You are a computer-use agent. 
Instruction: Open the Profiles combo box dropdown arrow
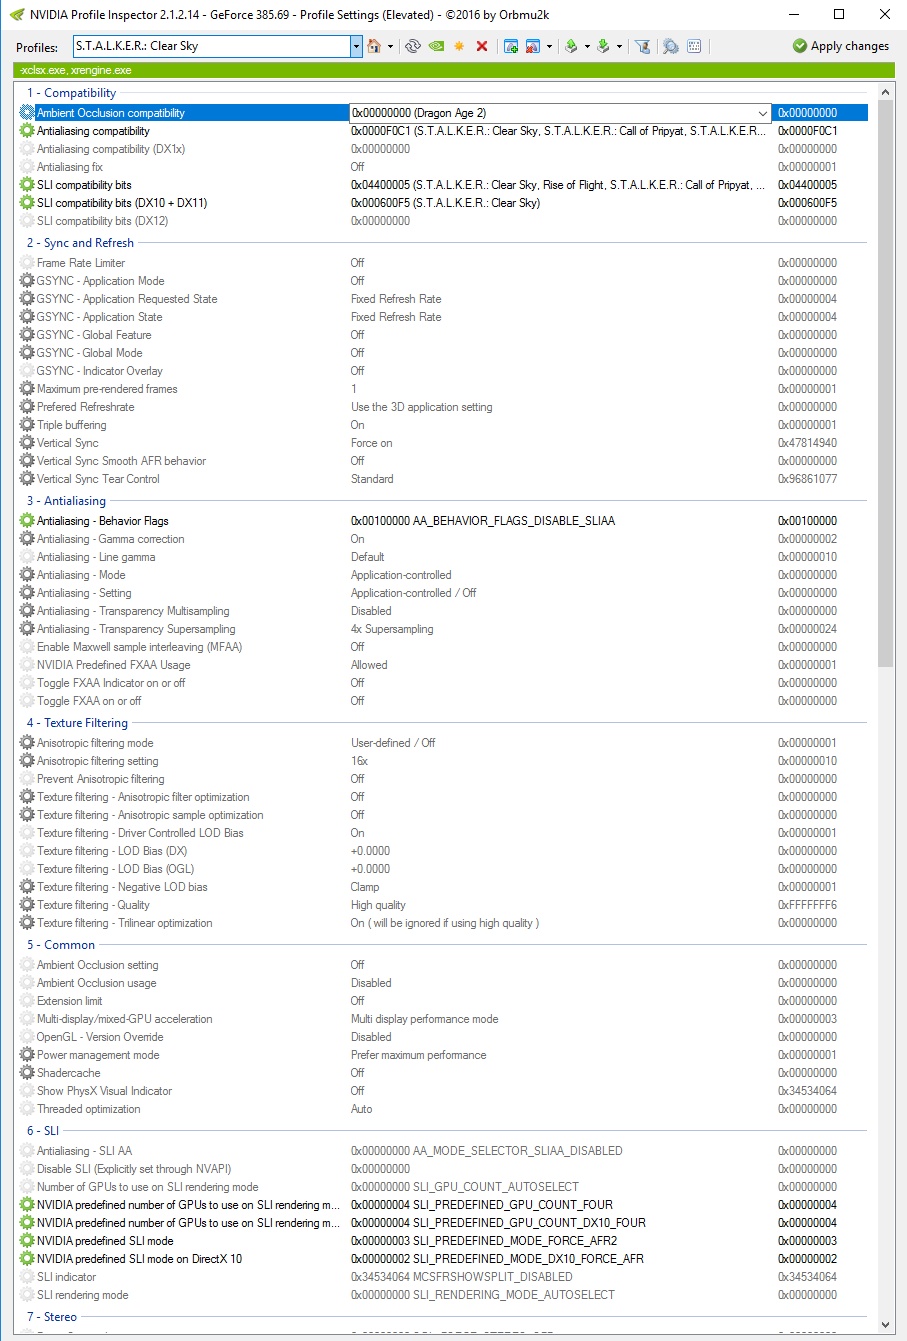coord(356,46)
